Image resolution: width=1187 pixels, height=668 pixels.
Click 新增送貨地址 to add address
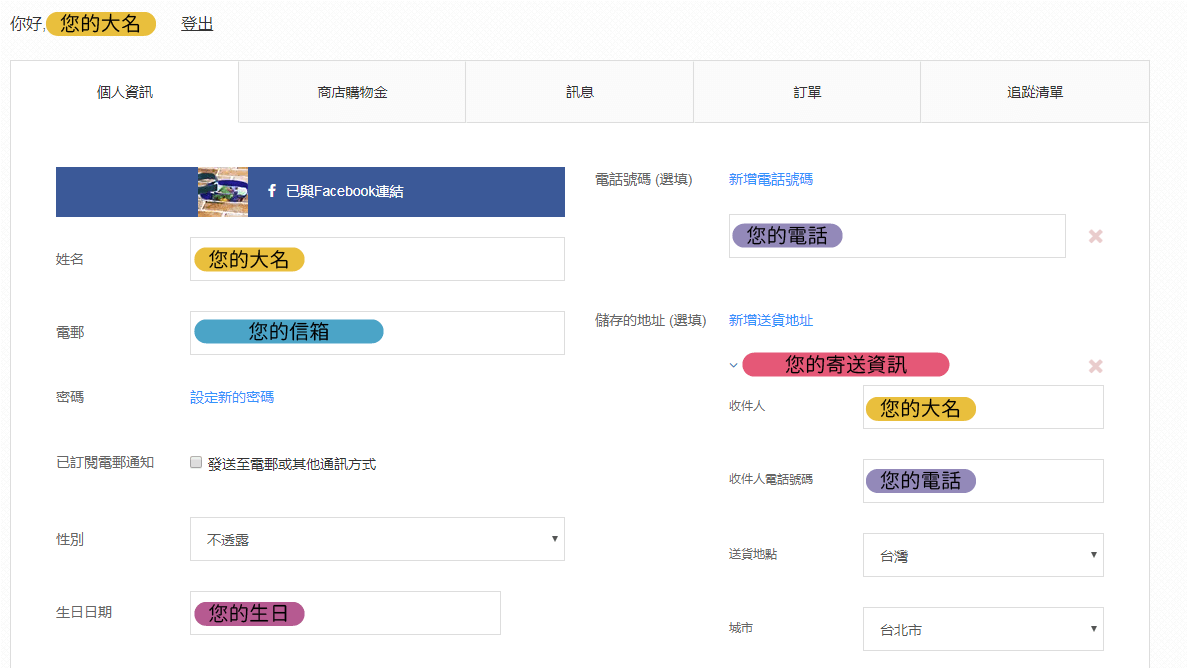[x=770, y=320]
